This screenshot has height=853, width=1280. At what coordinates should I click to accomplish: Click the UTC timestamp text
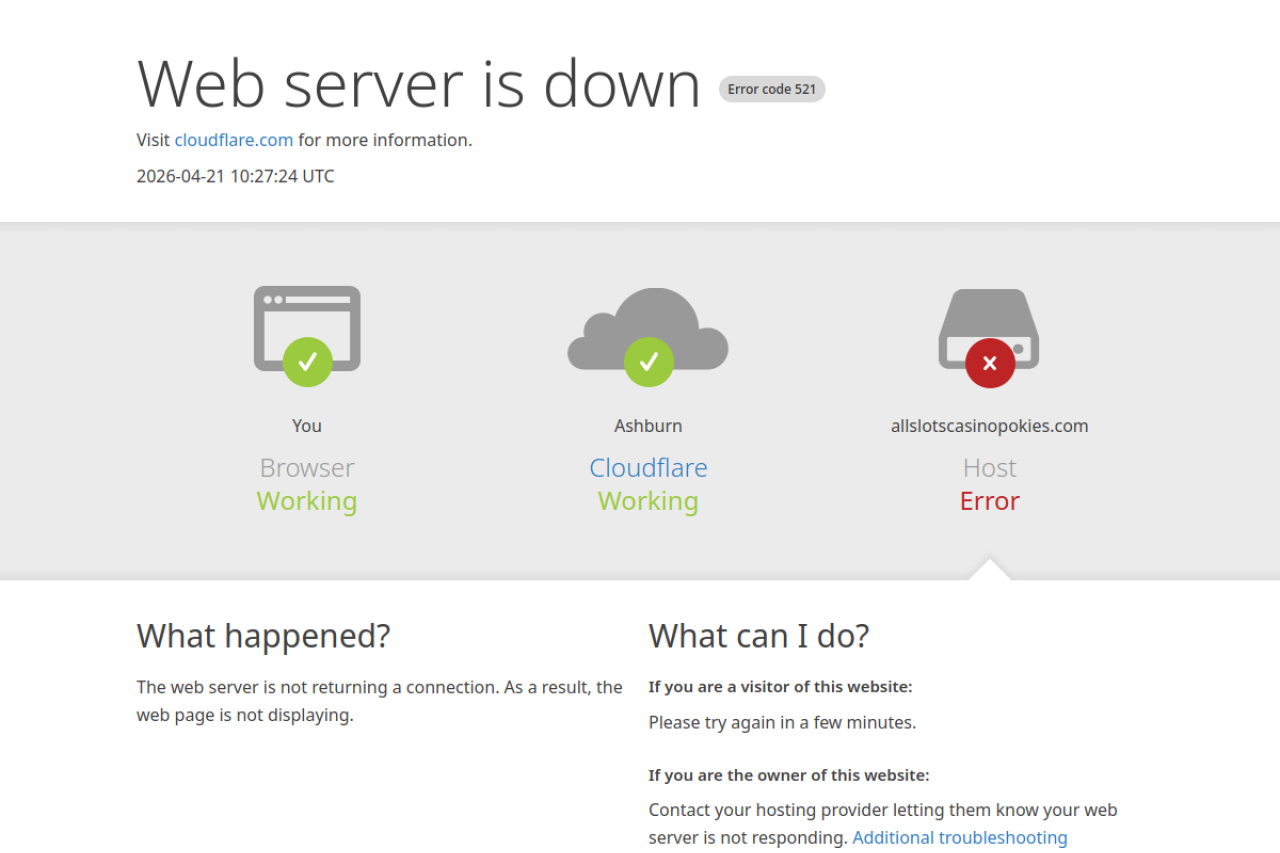[x=235, y=176]
